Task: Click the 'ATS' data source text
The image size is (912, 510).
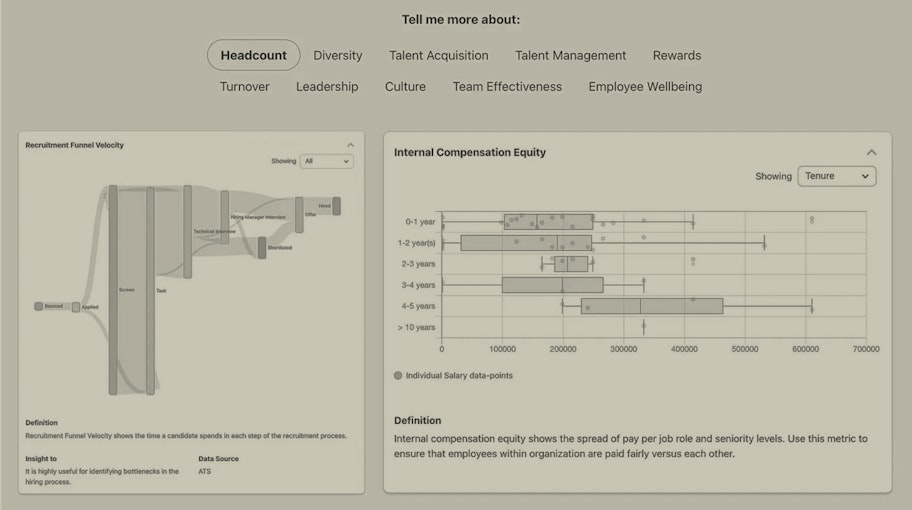Action: pyautogui.click(x=205, y=472)
